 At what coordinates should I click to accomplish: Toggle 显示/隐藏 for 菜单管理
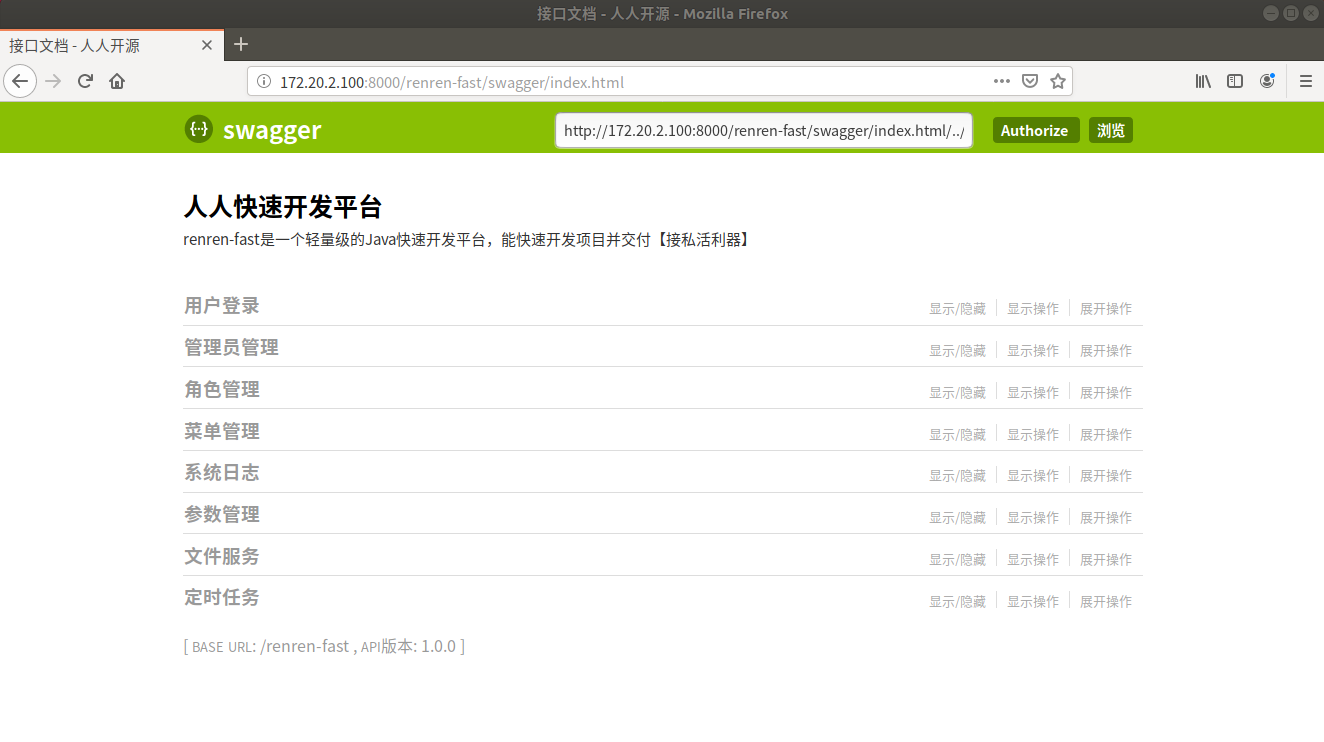tap(957, 435)
